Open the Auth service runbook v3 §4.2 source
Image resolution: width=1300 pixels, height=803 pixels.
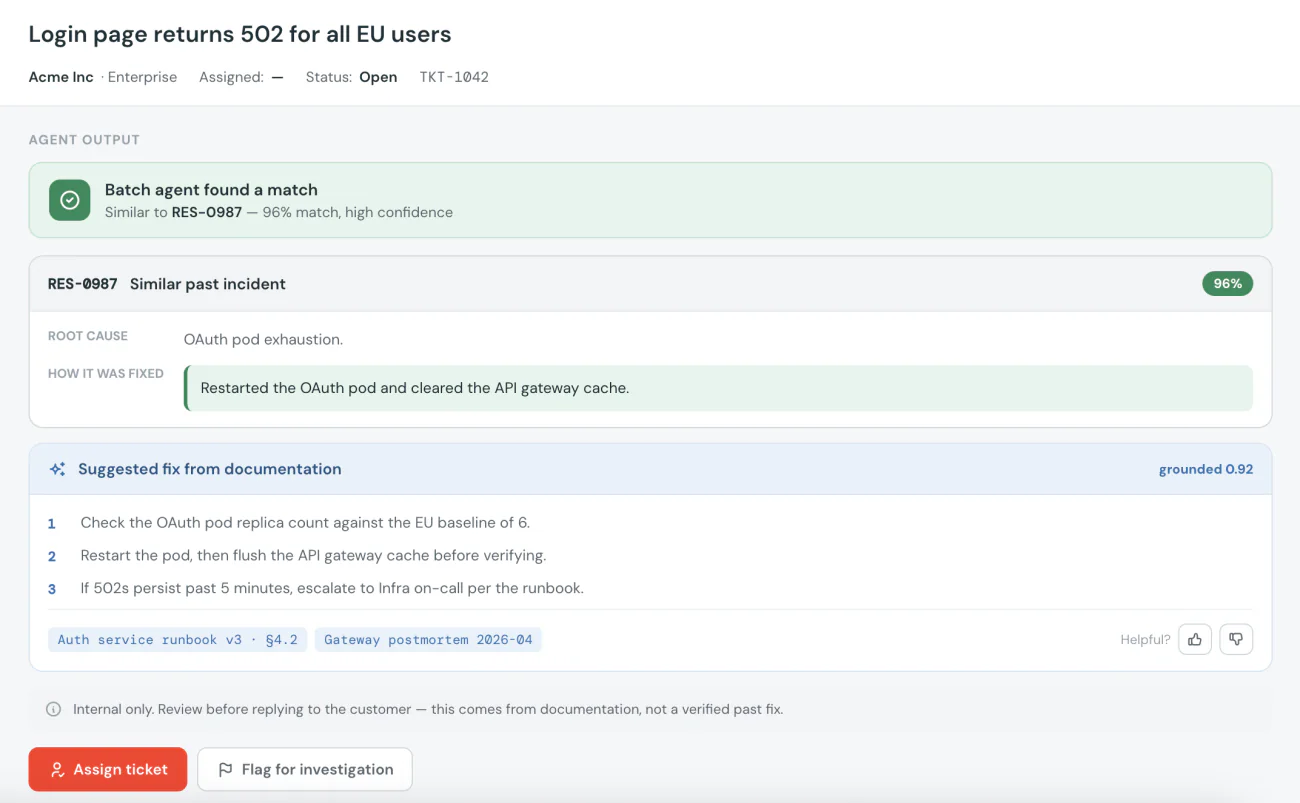178,639
